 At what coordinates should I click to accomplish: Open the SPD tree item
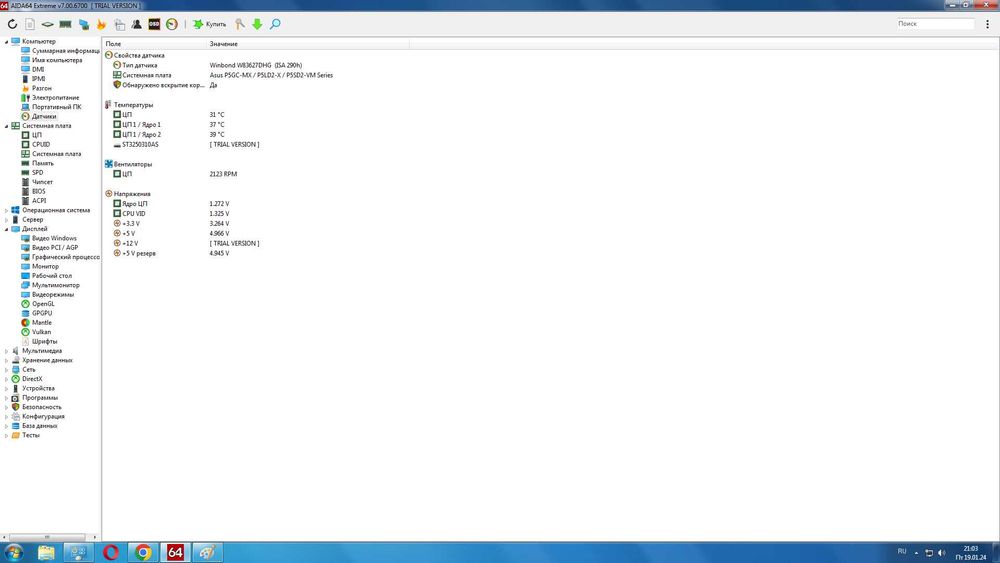click(x=38, y=173)
